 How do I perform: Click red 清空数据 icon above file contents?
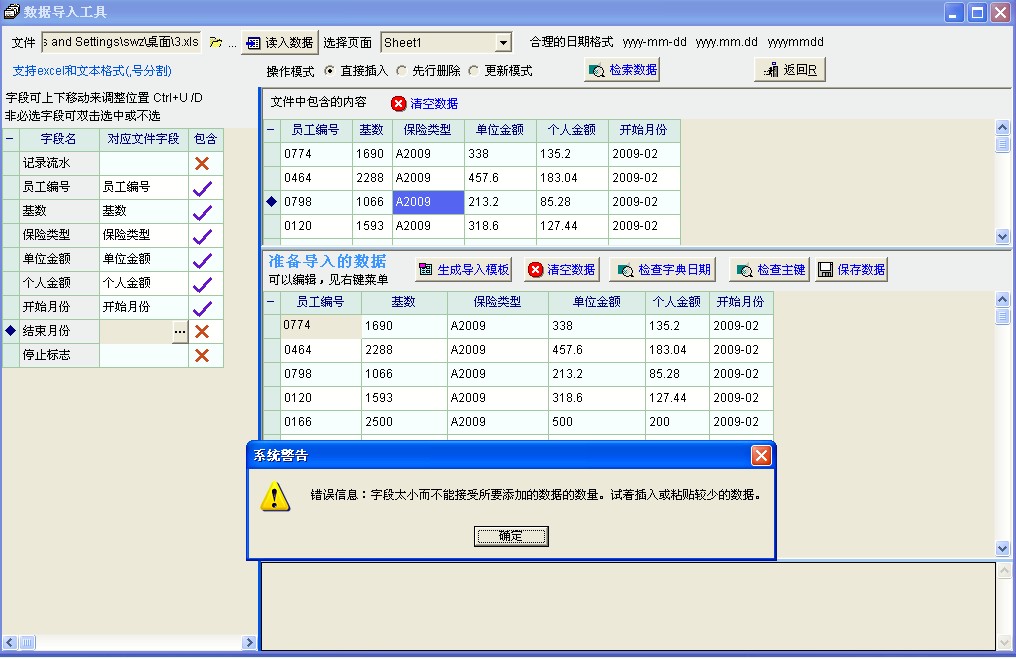(x=399, y=103)
